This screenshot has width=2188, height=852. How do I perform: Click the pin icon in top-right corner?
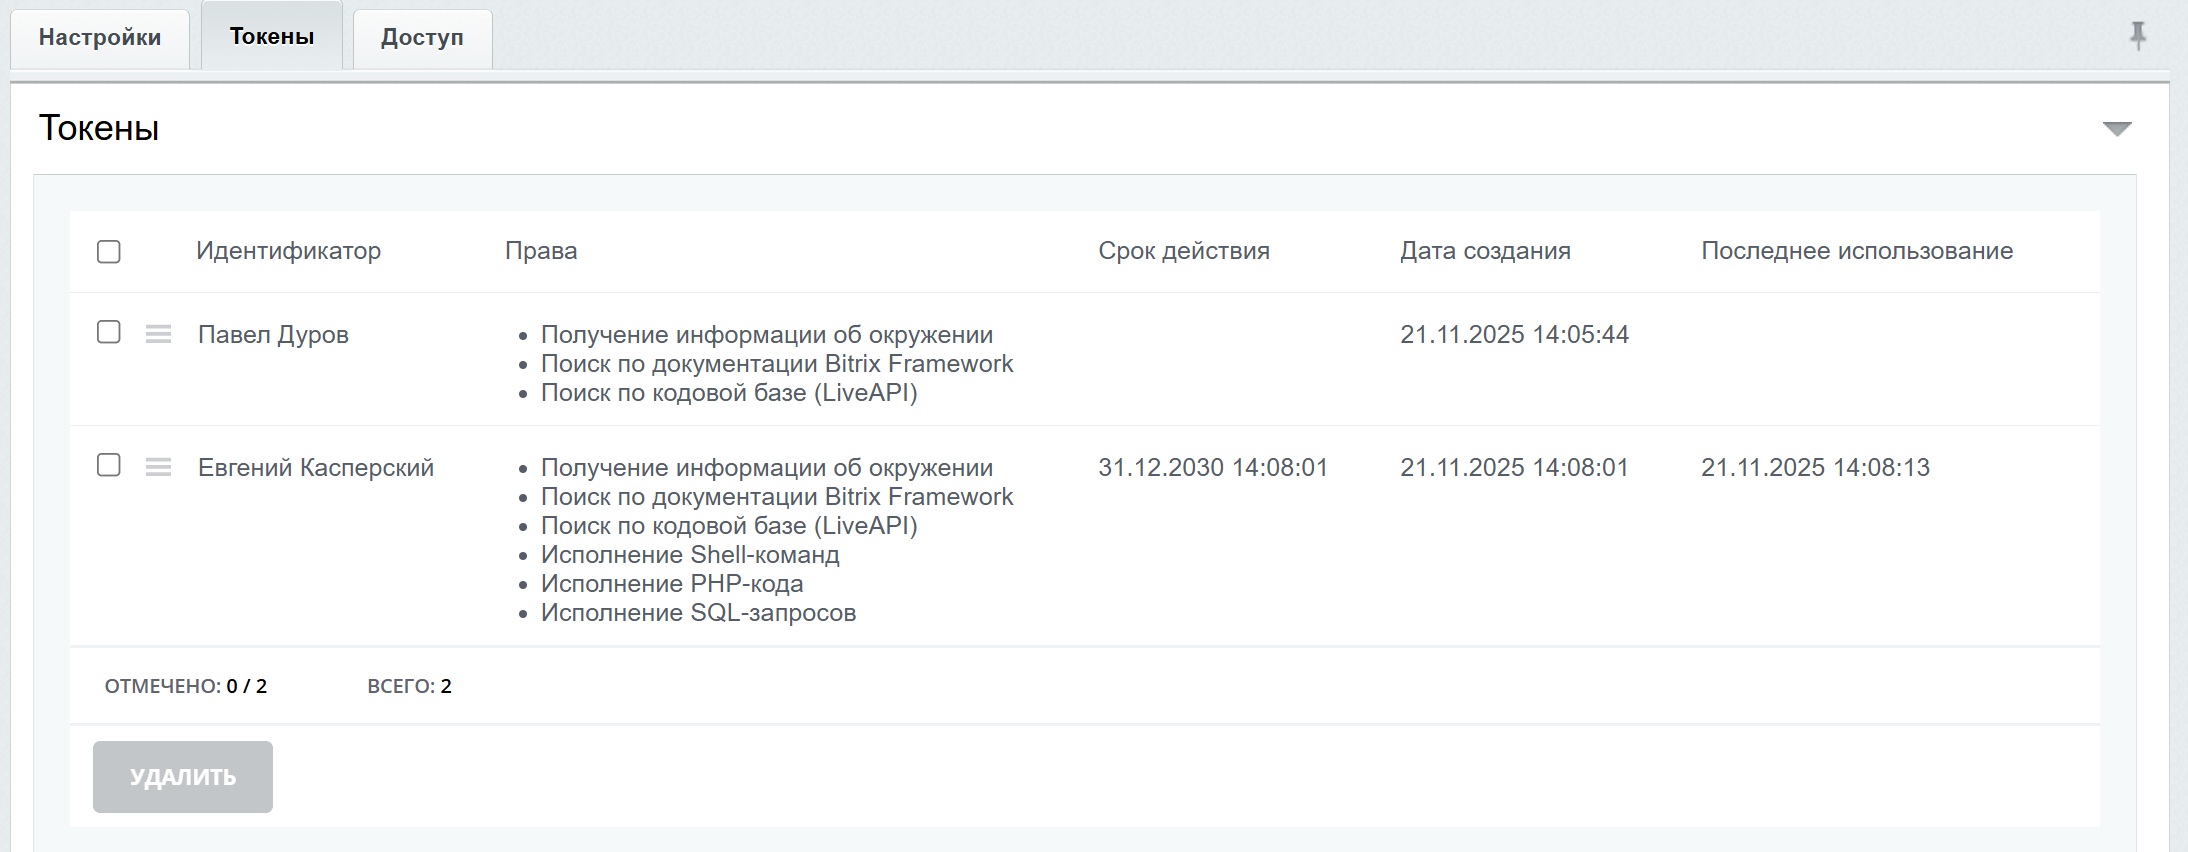(x=2137, y=36)
